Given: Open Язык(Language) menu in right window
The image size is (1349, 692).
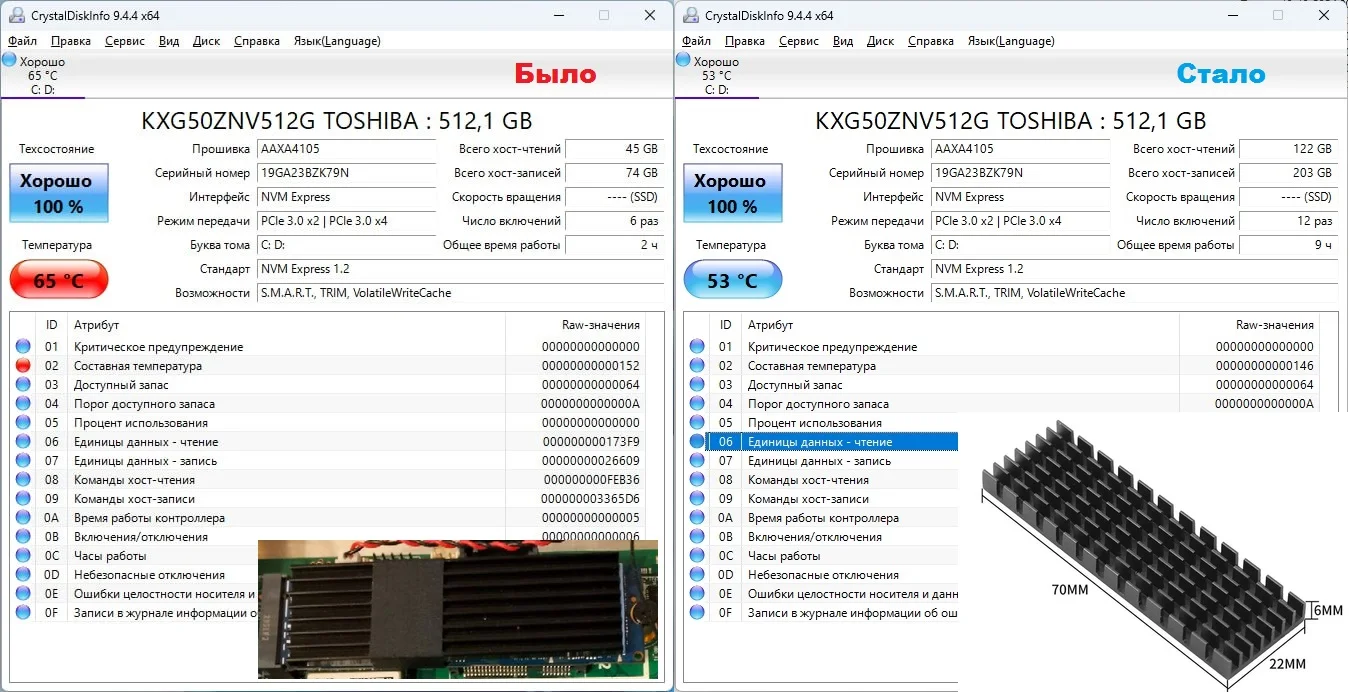Looking at the screenshot, I should 1011,41.
